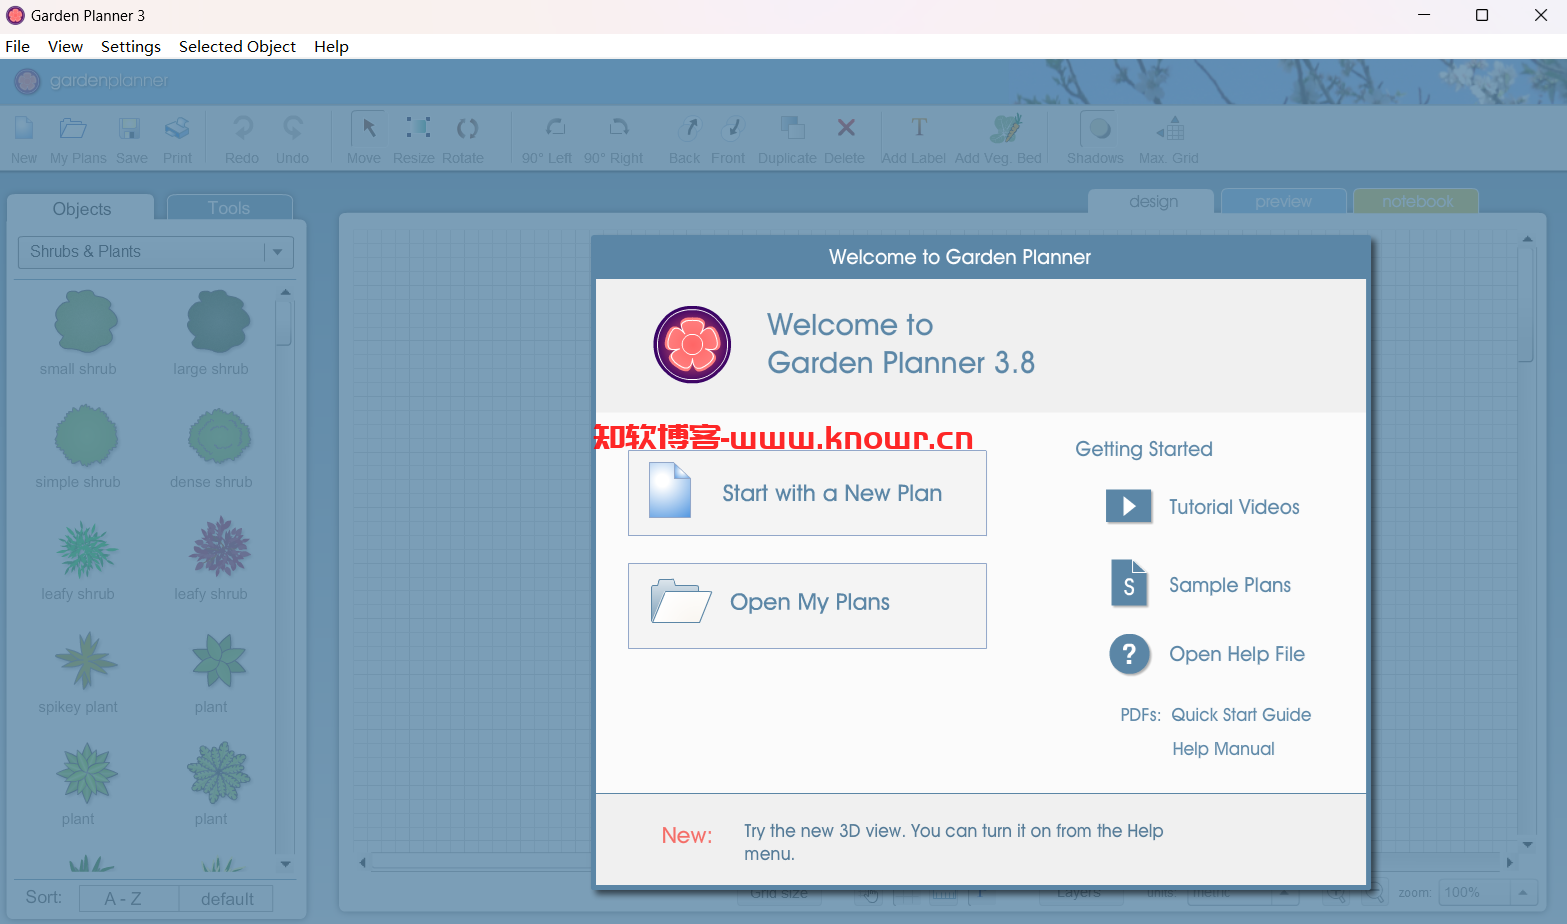
Task: Click the Duplicate toolbar icon
Action: (x=792, y=128)
